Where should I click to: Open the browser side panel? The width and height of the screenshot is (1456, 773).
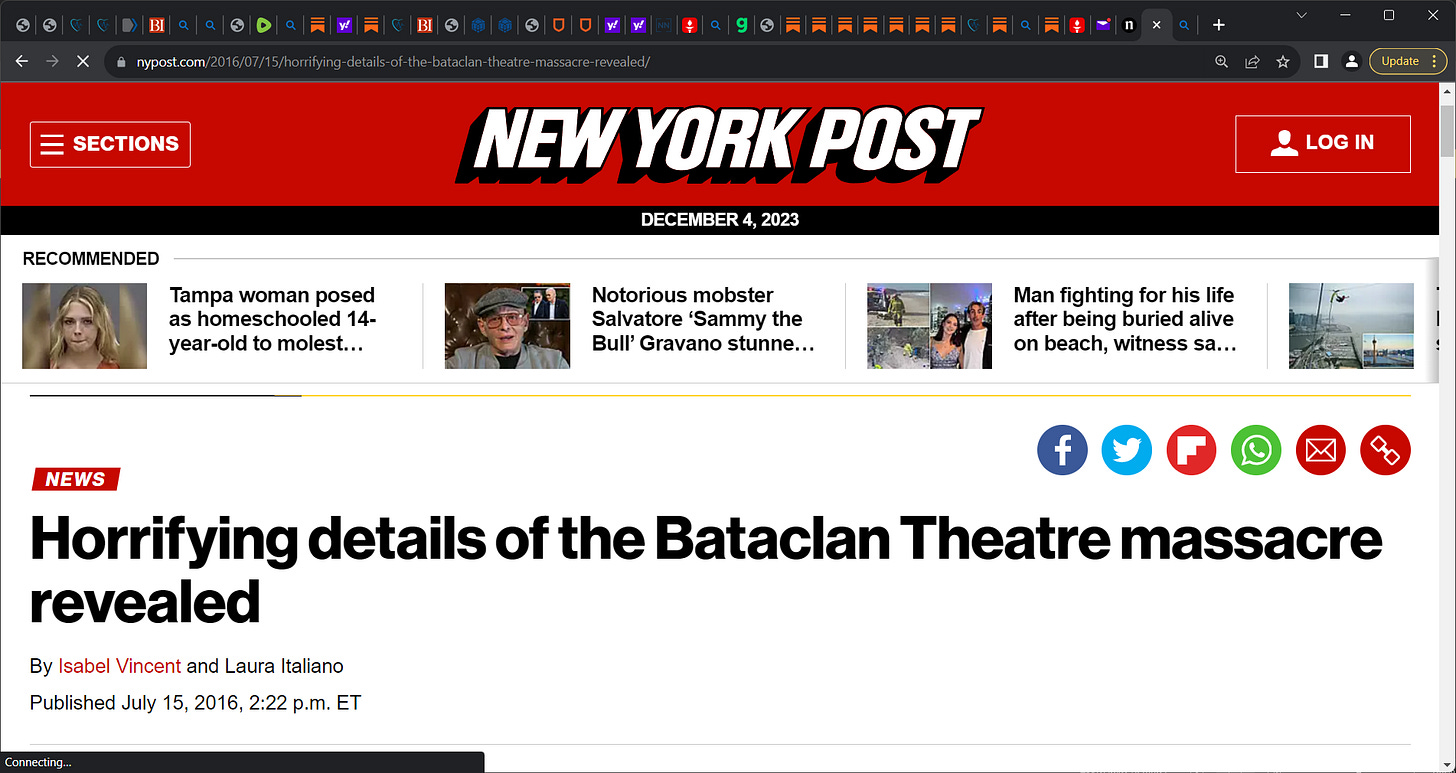[x=1321, y=61]
